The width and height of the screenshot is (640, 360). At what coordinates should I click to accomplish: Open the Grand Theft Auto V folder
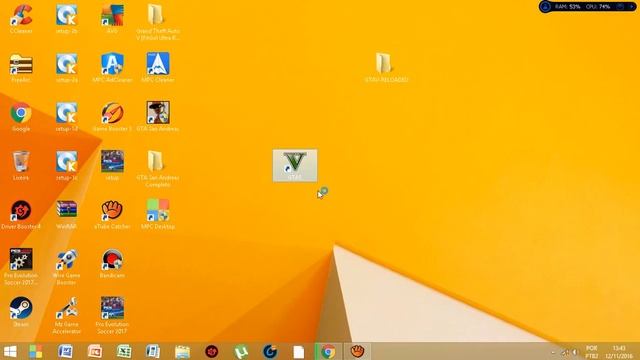pos(158,21)
